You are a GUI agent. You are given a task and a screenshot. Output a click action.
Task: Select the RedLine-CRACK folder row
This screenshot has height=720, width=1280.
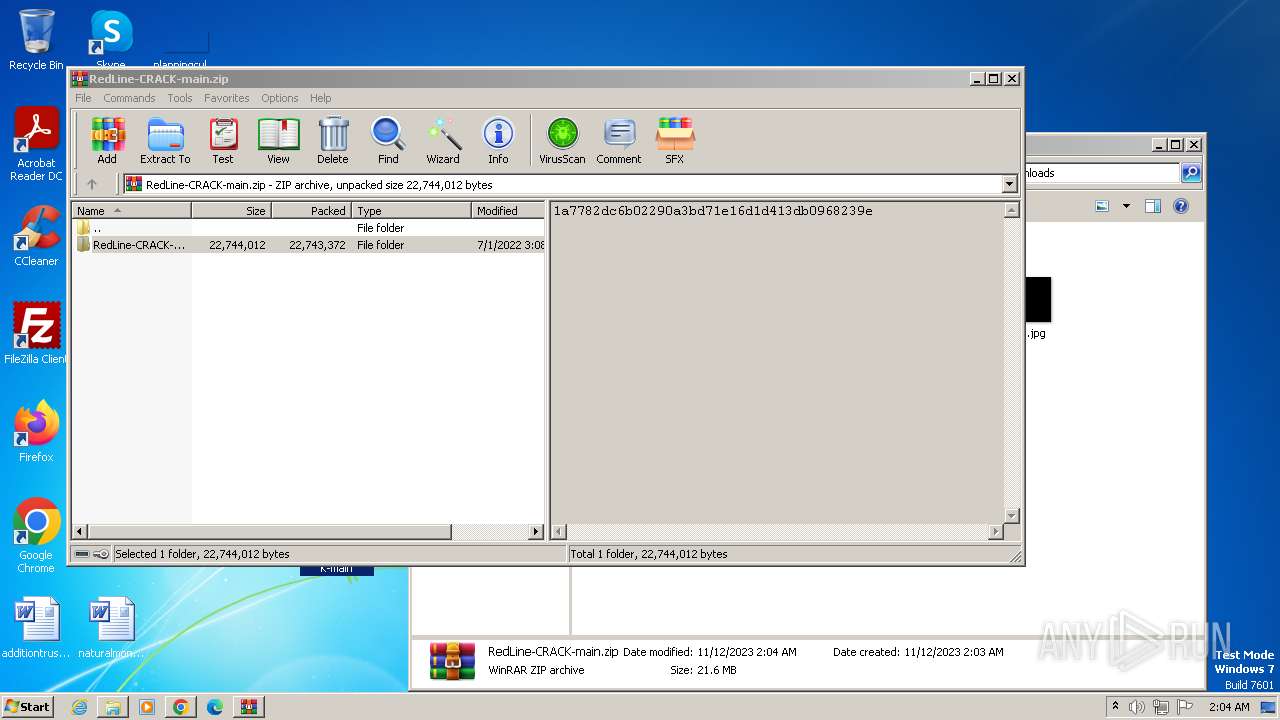click(x=309, y=245)
